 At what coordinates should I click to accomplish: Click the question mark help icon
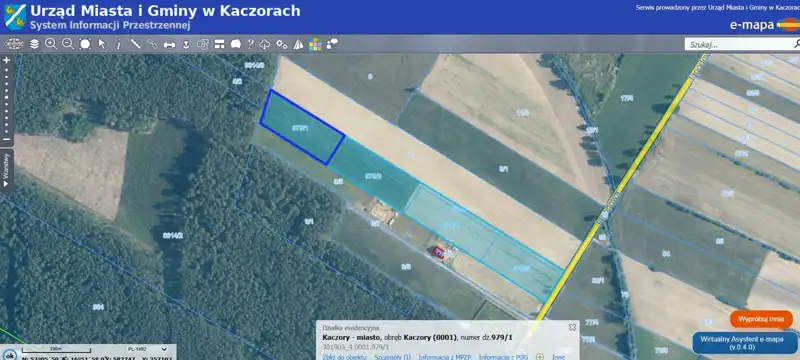[x=251, y=44]
